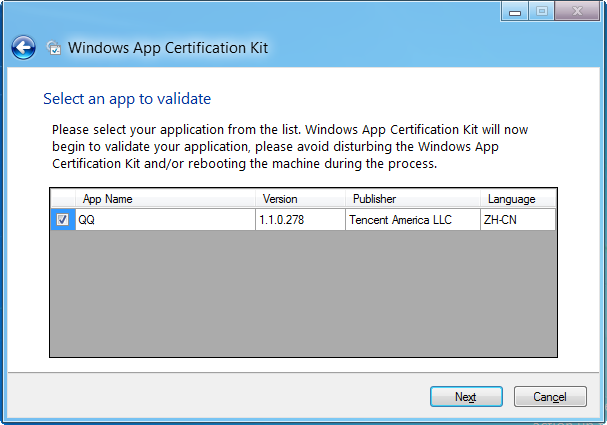The height and width of the screenshot is (425, 607).
Task: Go back using the blue arrow button
Action: pyautogui.click(x=23, y=48)
